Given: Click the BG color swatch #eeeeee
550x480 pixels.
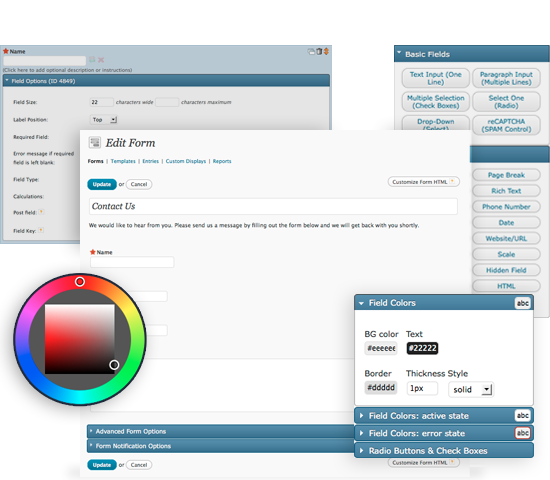Looking at the screenshot, I should coord(381,348).
